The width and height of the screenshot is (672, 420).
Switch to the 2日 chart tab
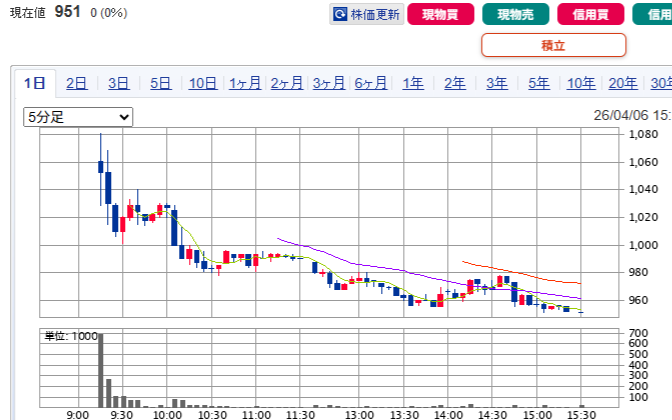coord(77,83)
